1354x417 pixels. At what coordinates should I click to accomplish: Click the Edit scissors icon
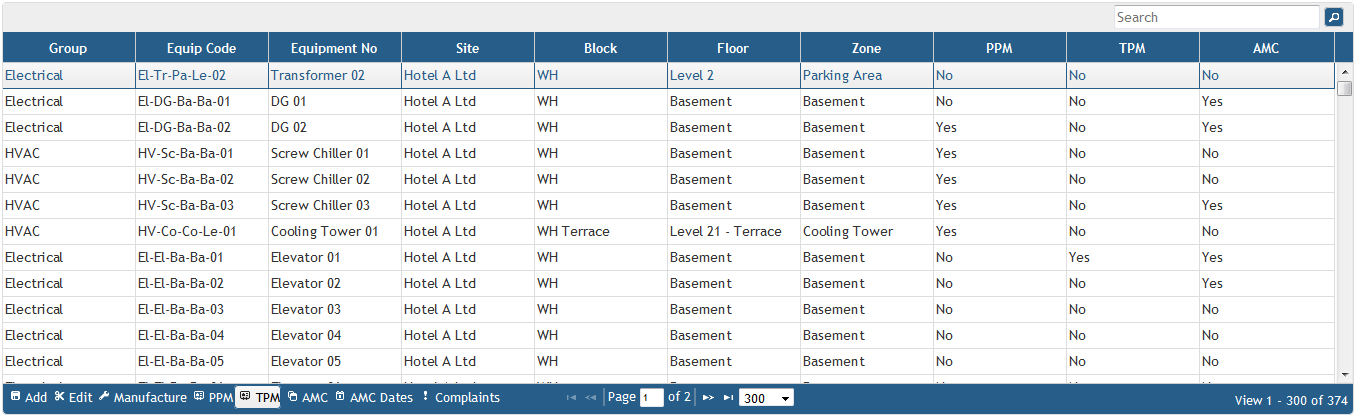point(59,397)
